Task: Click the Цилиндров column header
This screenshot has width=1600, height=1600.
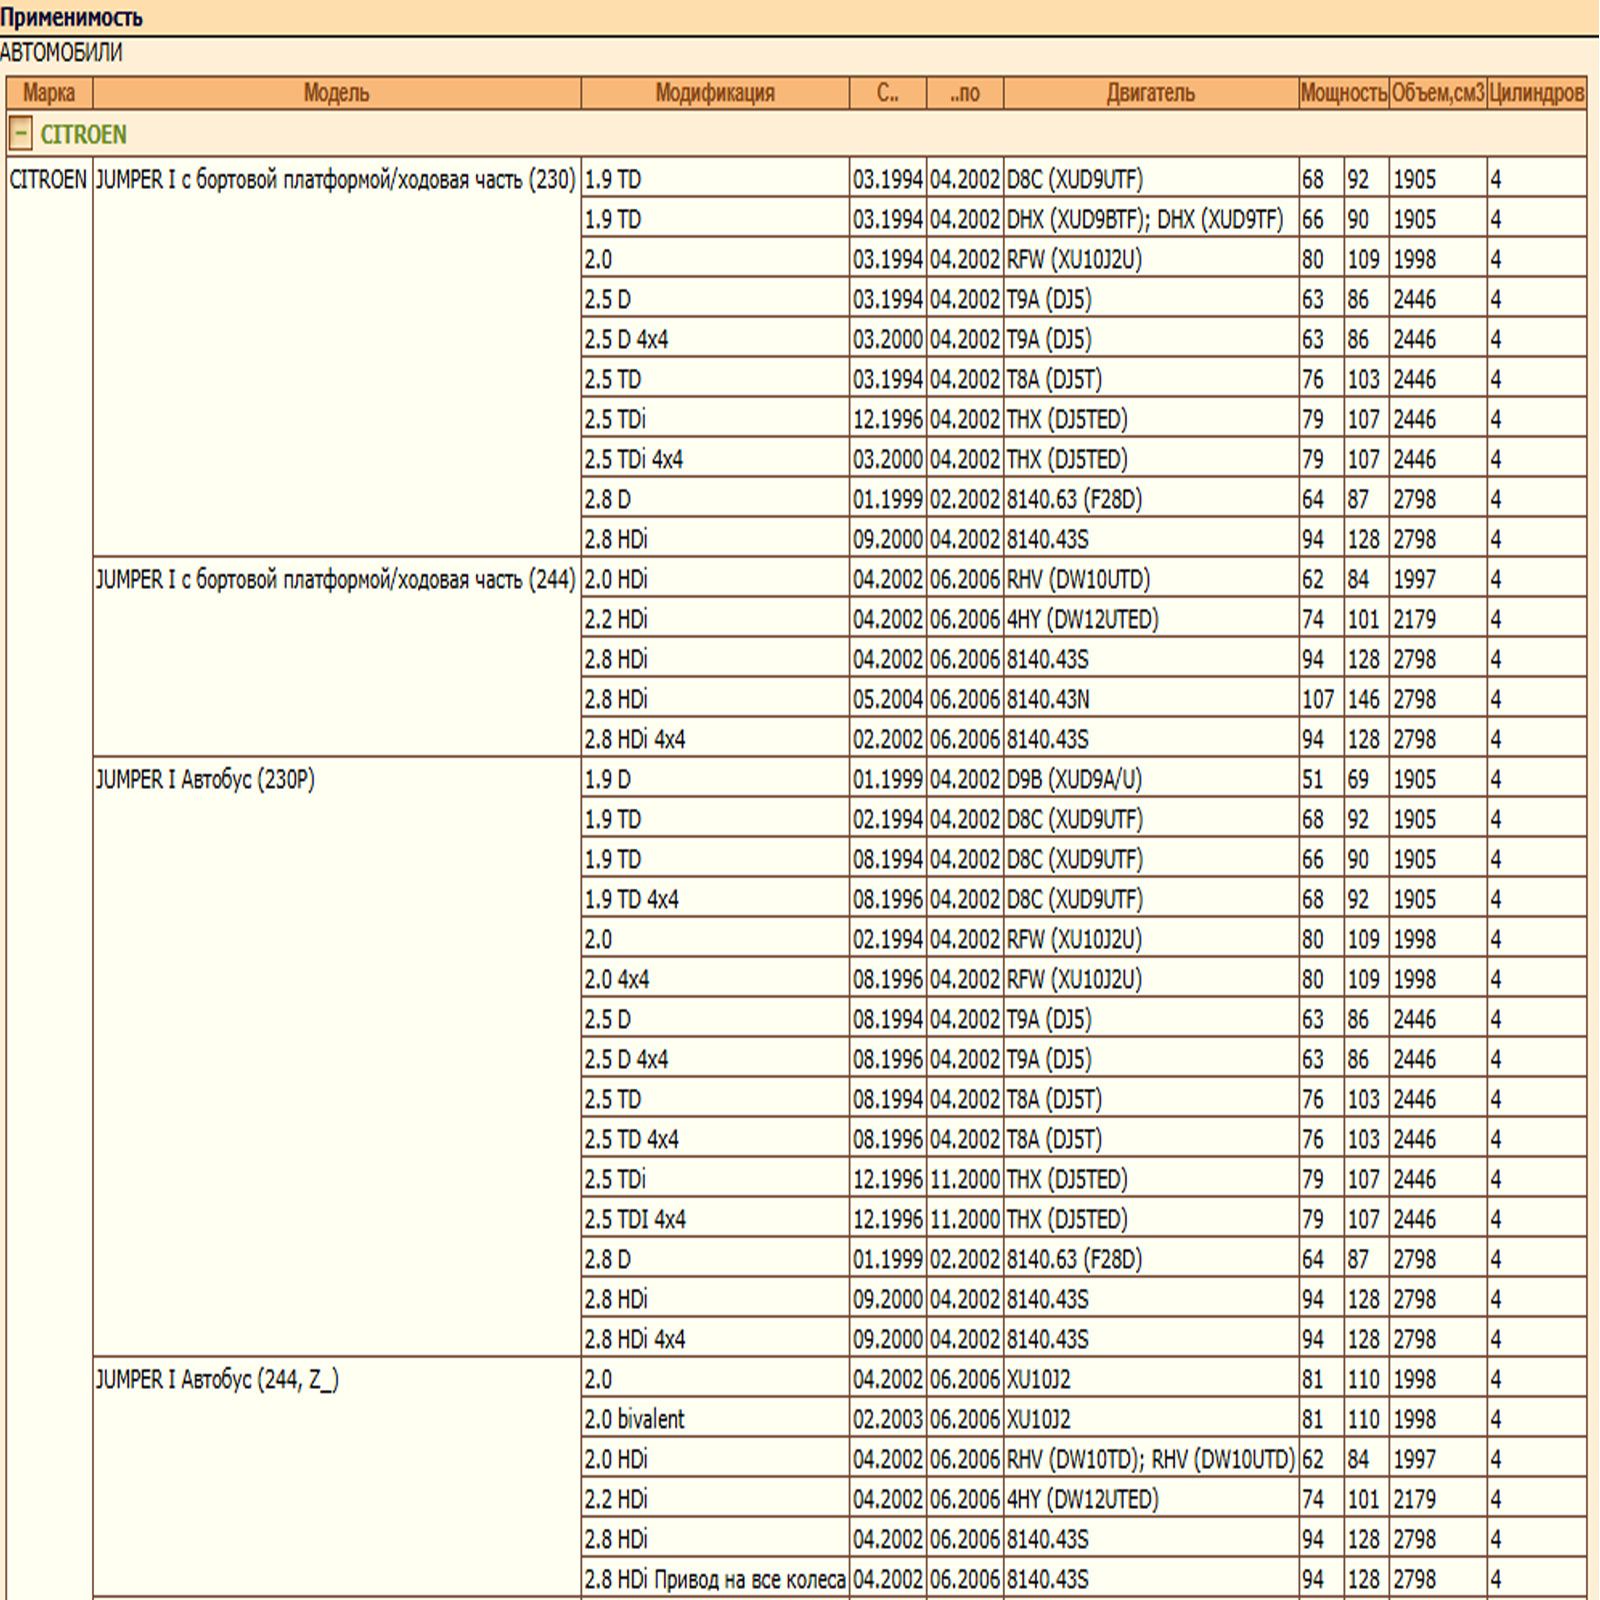Action: tap(1536, 93)
